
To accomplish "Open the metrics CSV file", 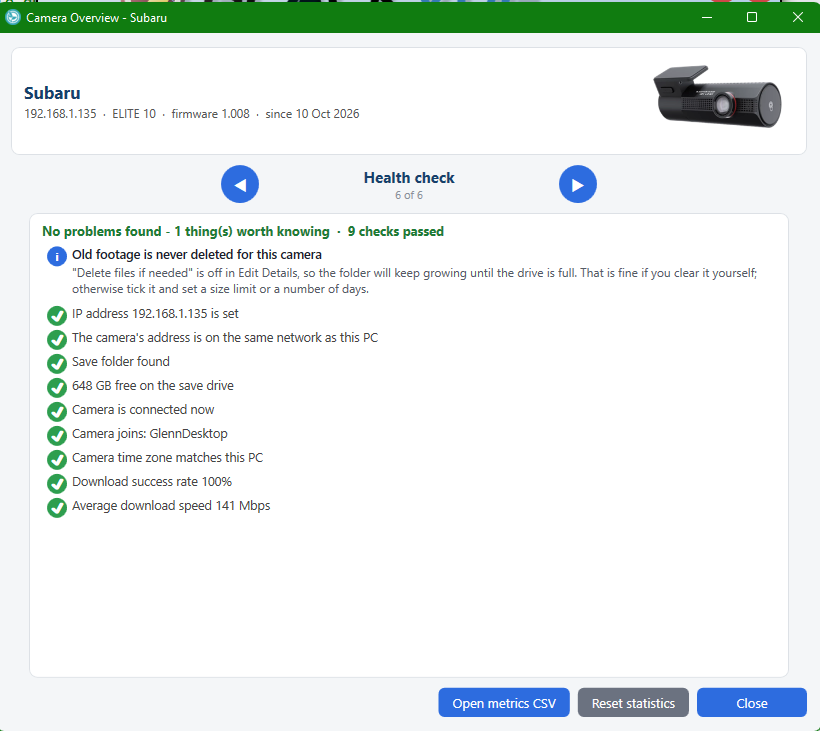I will pos(504,703).
